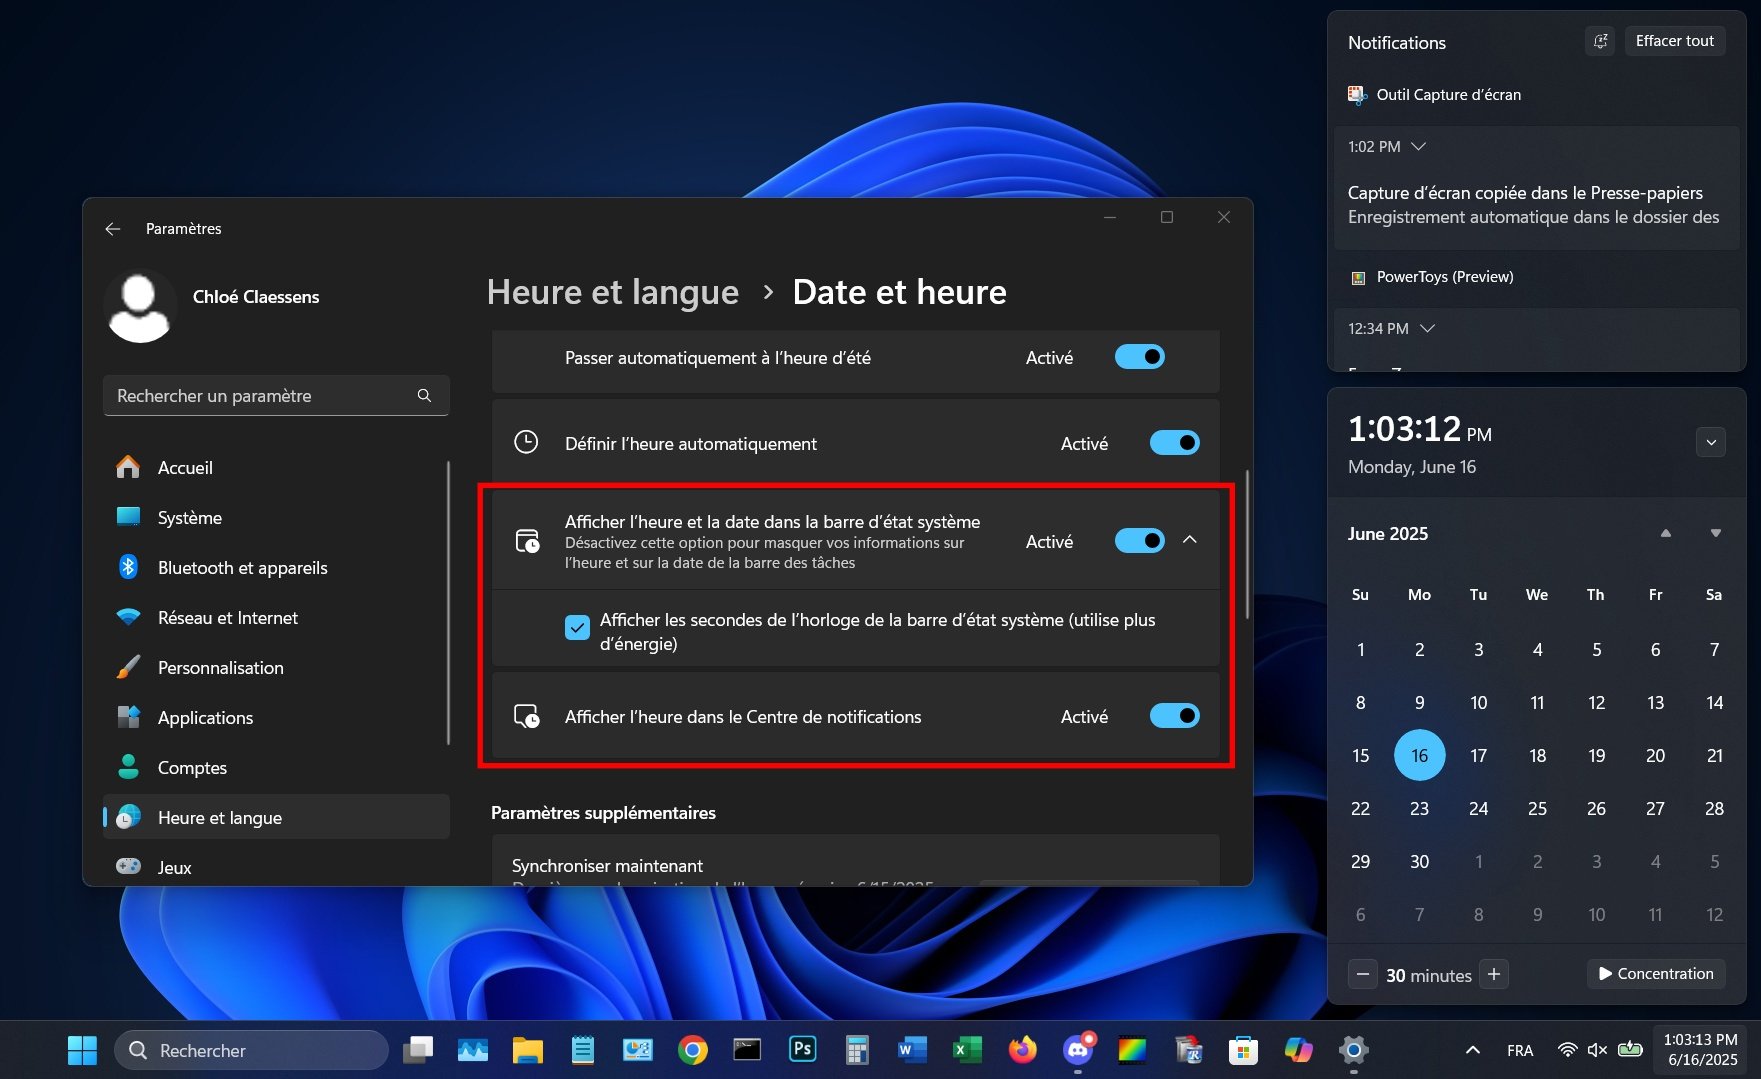Image resolution: width=1761 pixels, height=1079 pixels.
Task: Start a Concentration session
Action: (1655, 973)
